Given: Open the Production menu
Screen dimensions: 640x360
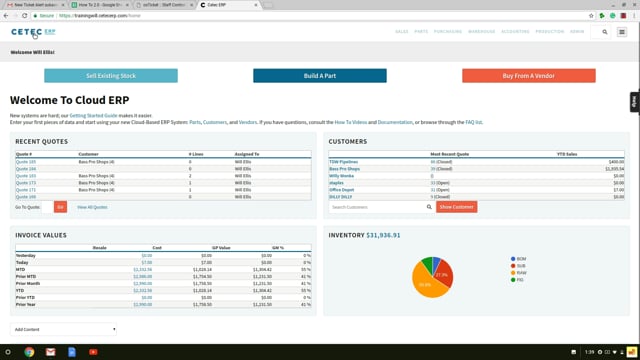Looking at the screenshot, I should 549,31.
